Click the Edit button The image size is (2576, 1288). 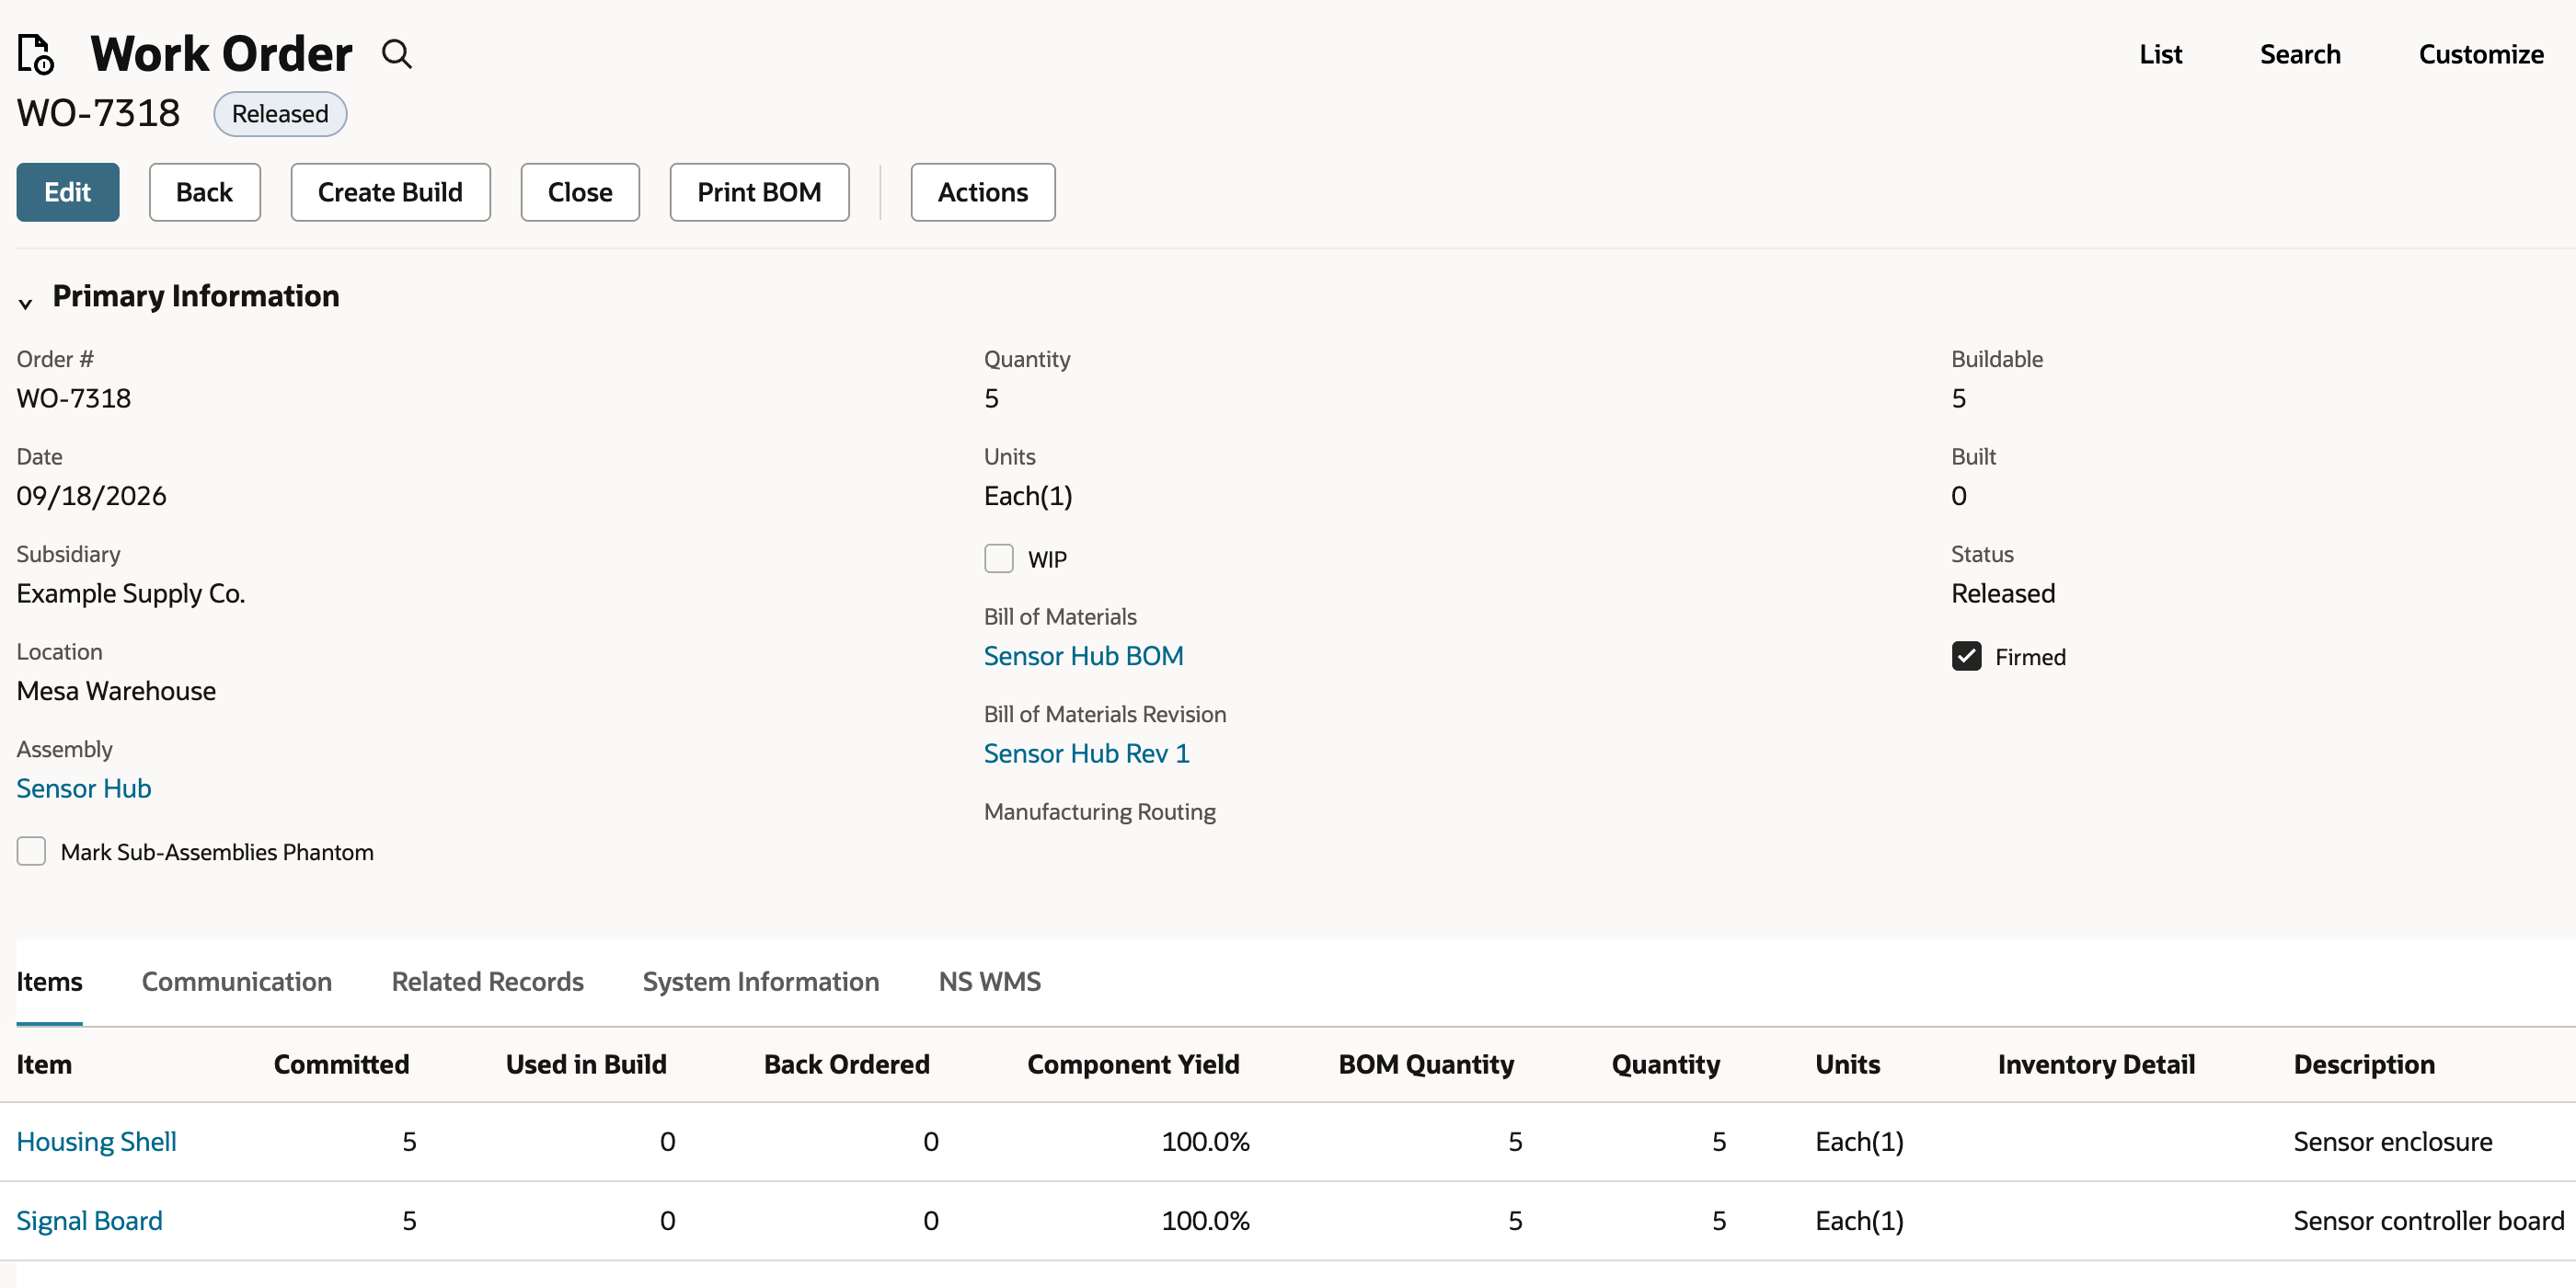(x=68, y=192)
